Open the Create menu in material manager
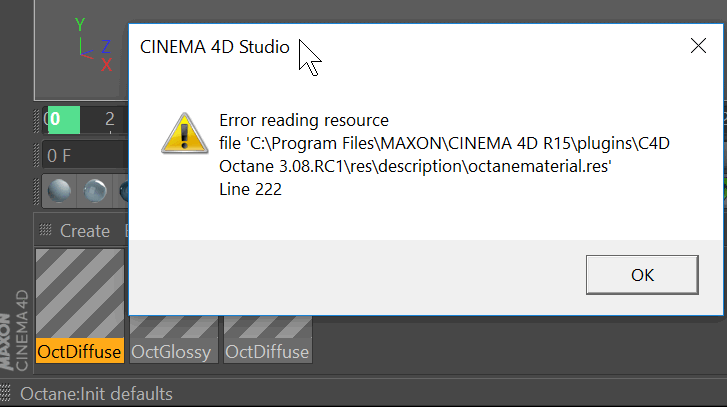Viewport: 727px width, 407px height. (x=84, y=230)
